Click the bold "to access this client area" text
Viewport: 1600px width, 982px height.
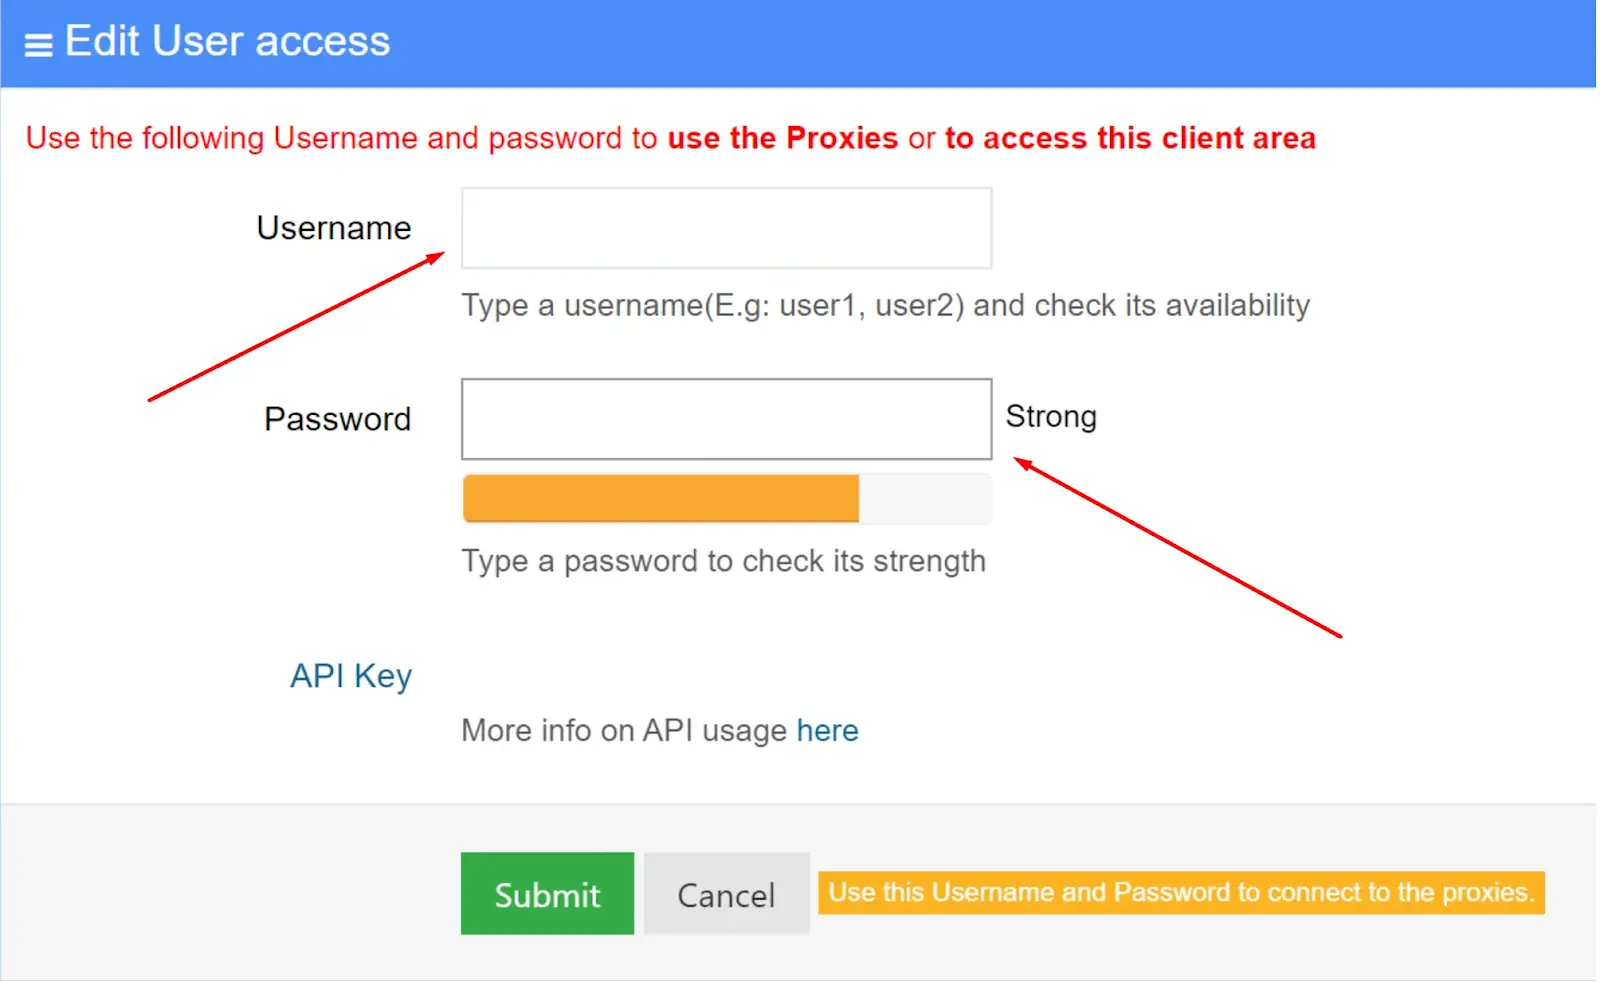click(1130, 138)
